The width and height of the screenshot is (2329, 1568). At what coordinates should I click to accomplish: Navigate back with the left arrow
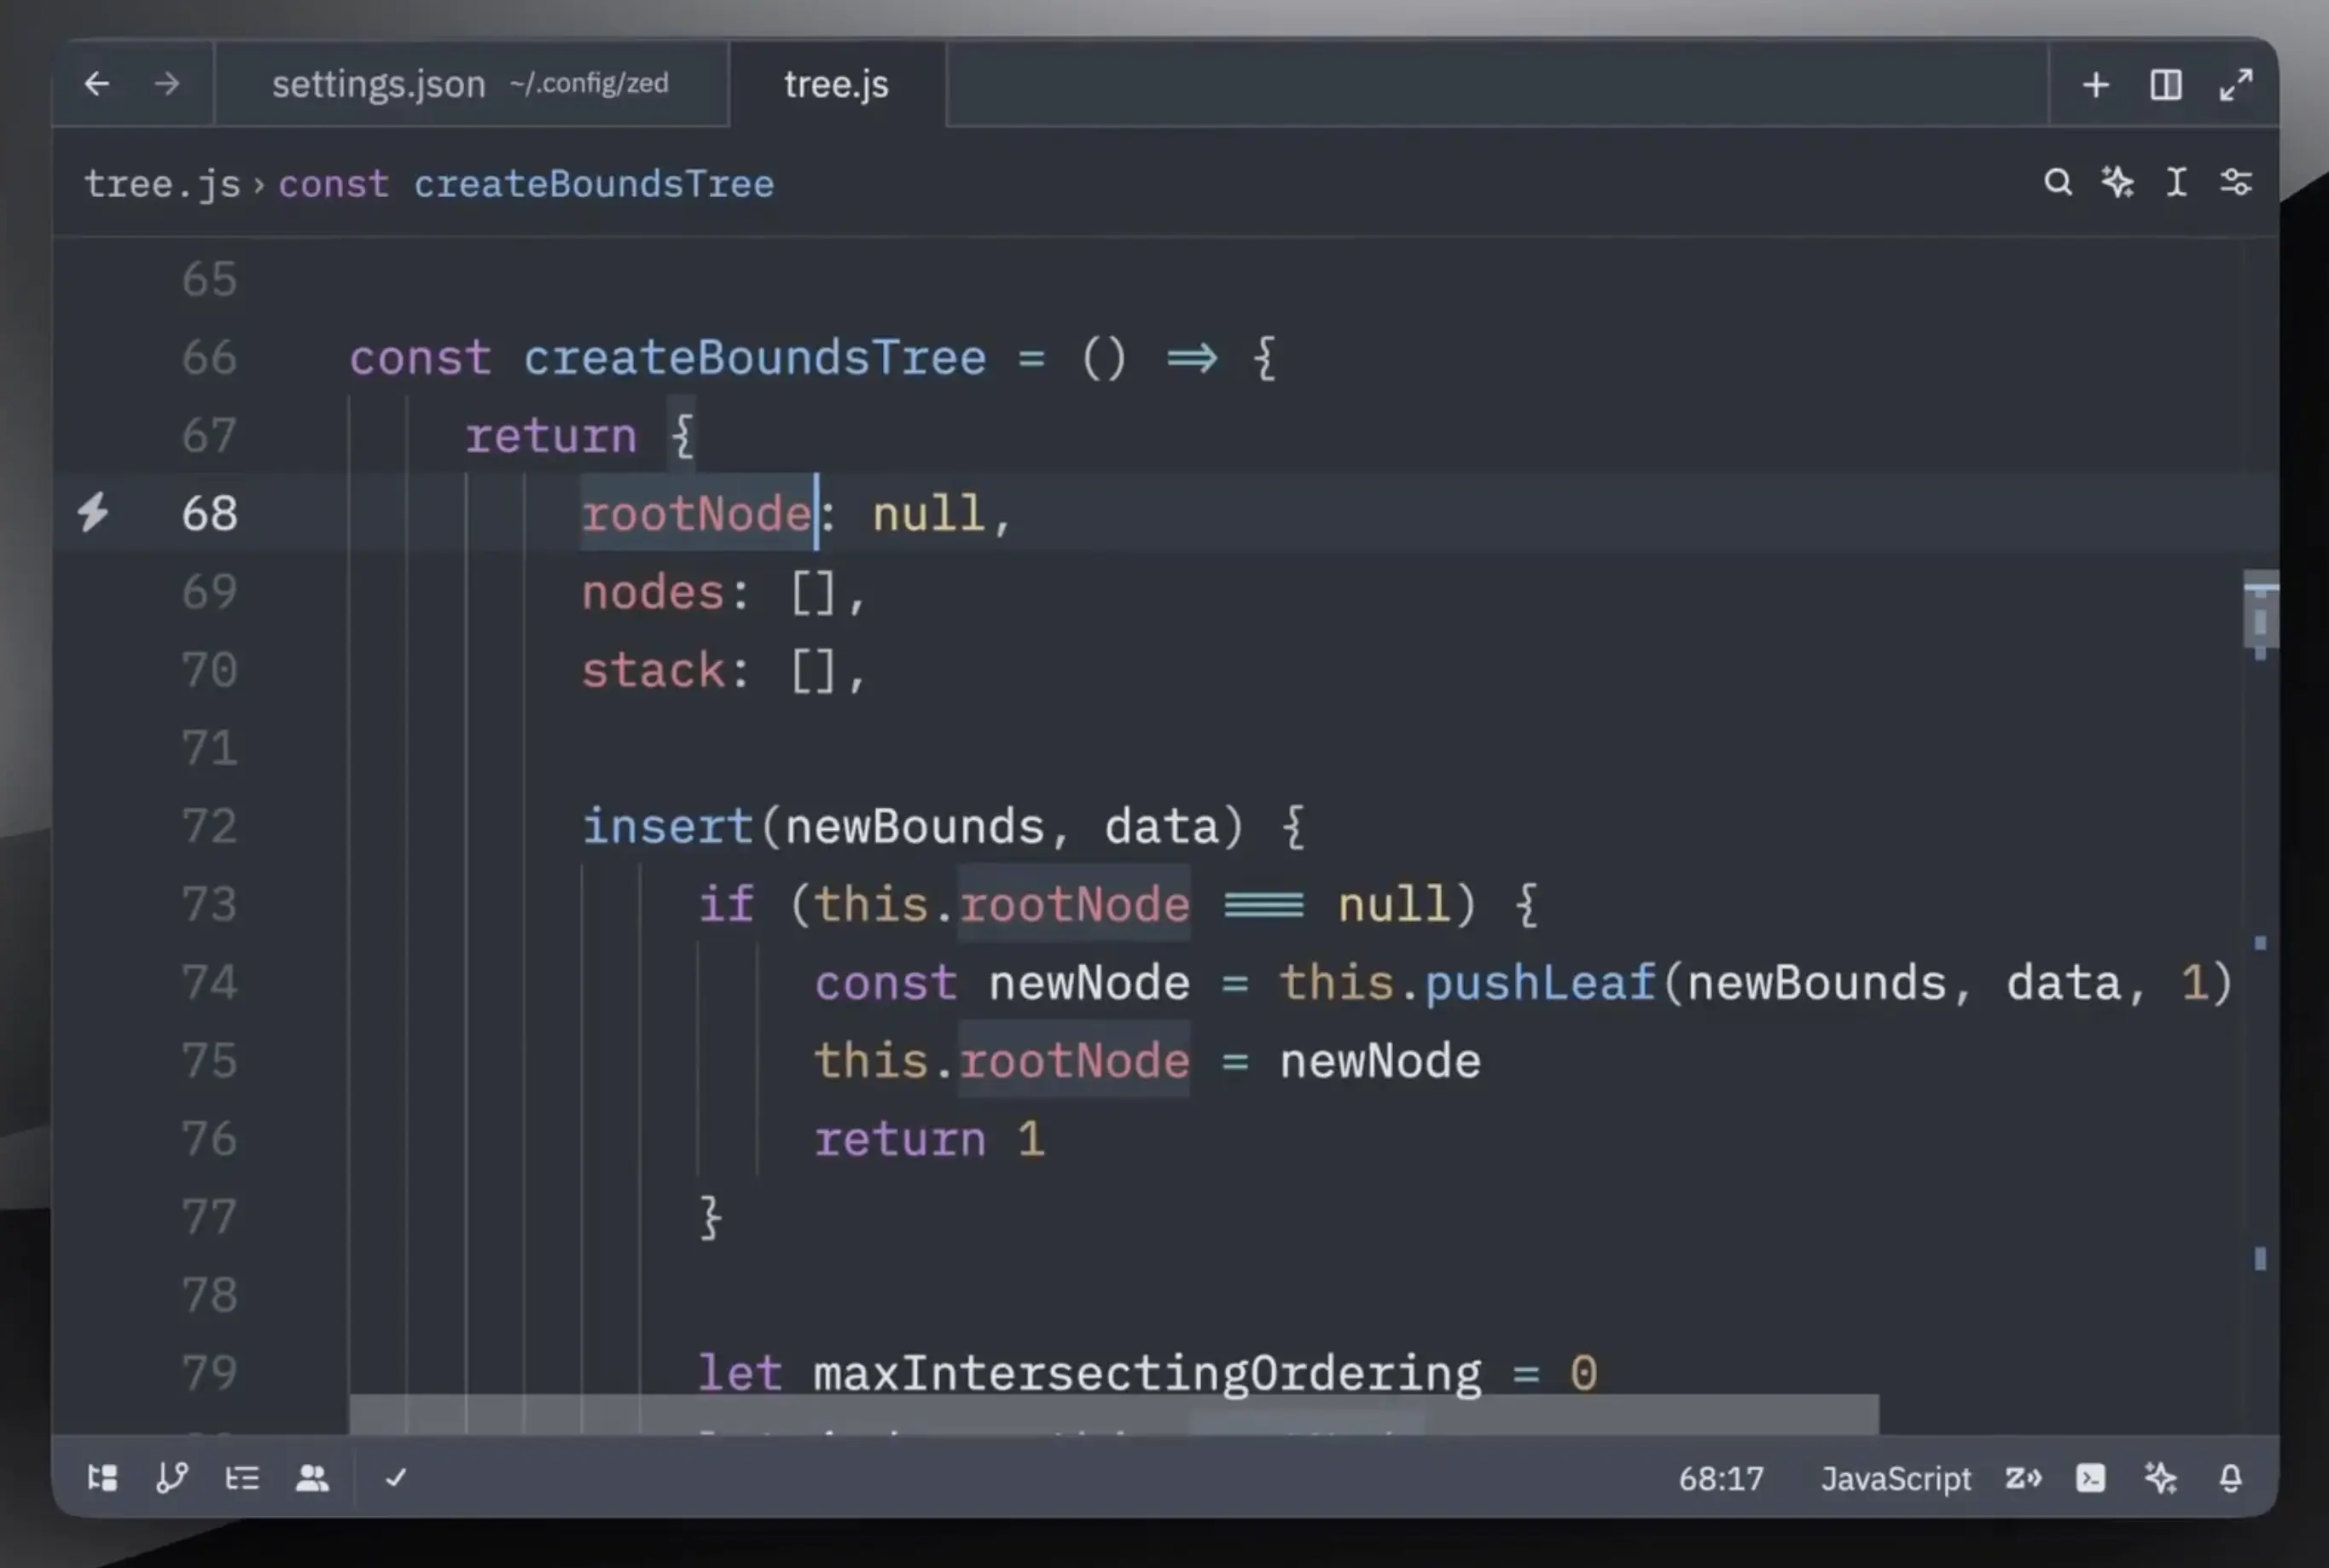pos(97,84)
